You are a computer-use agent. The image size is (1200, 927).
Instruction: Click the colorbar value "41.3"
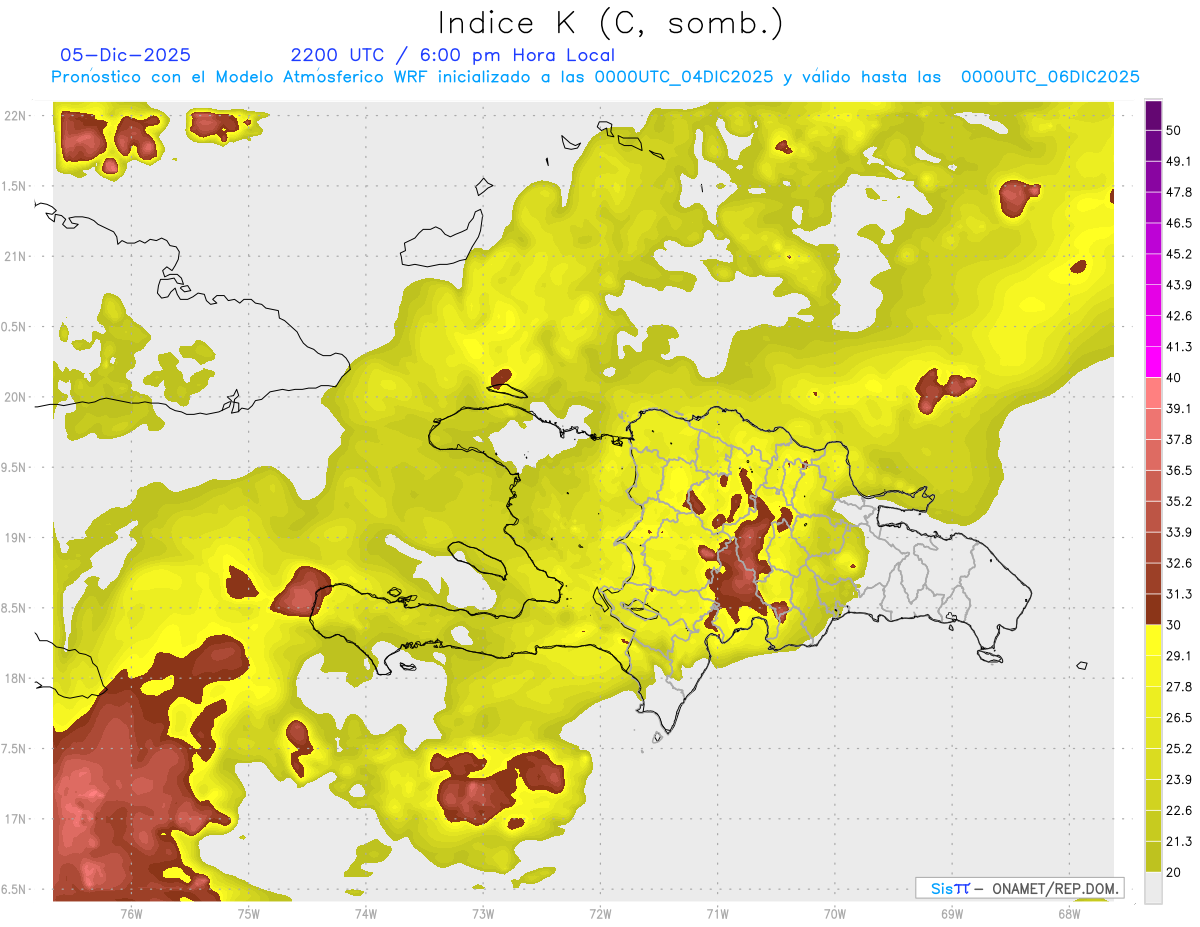(x=1178, y=347)
